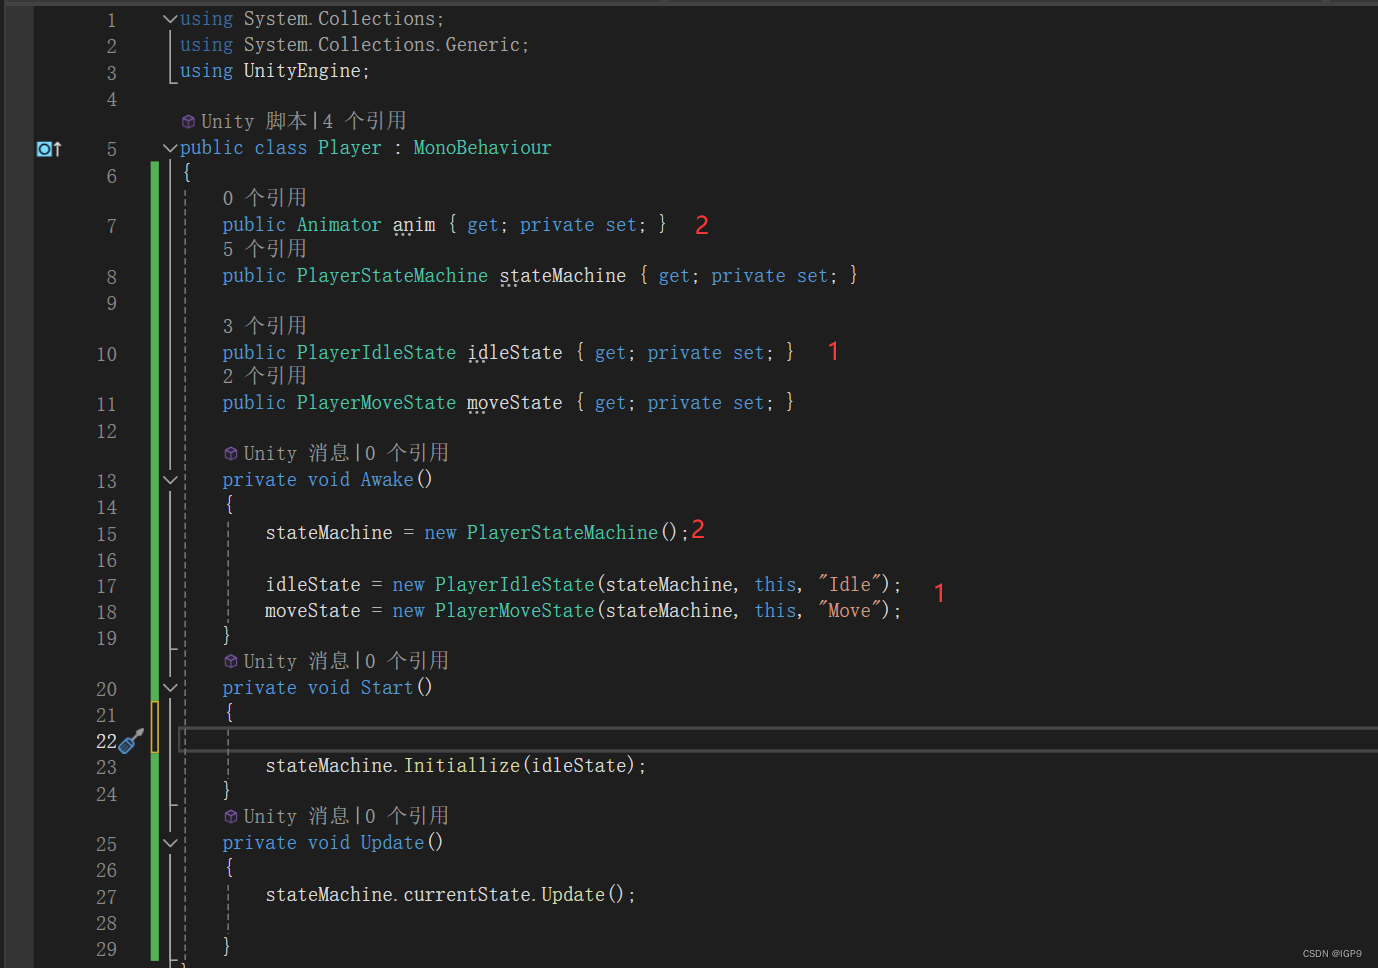Click line number 15 in the margin
This screenshot has height=968, width=1378.
[x=106, y=534]
